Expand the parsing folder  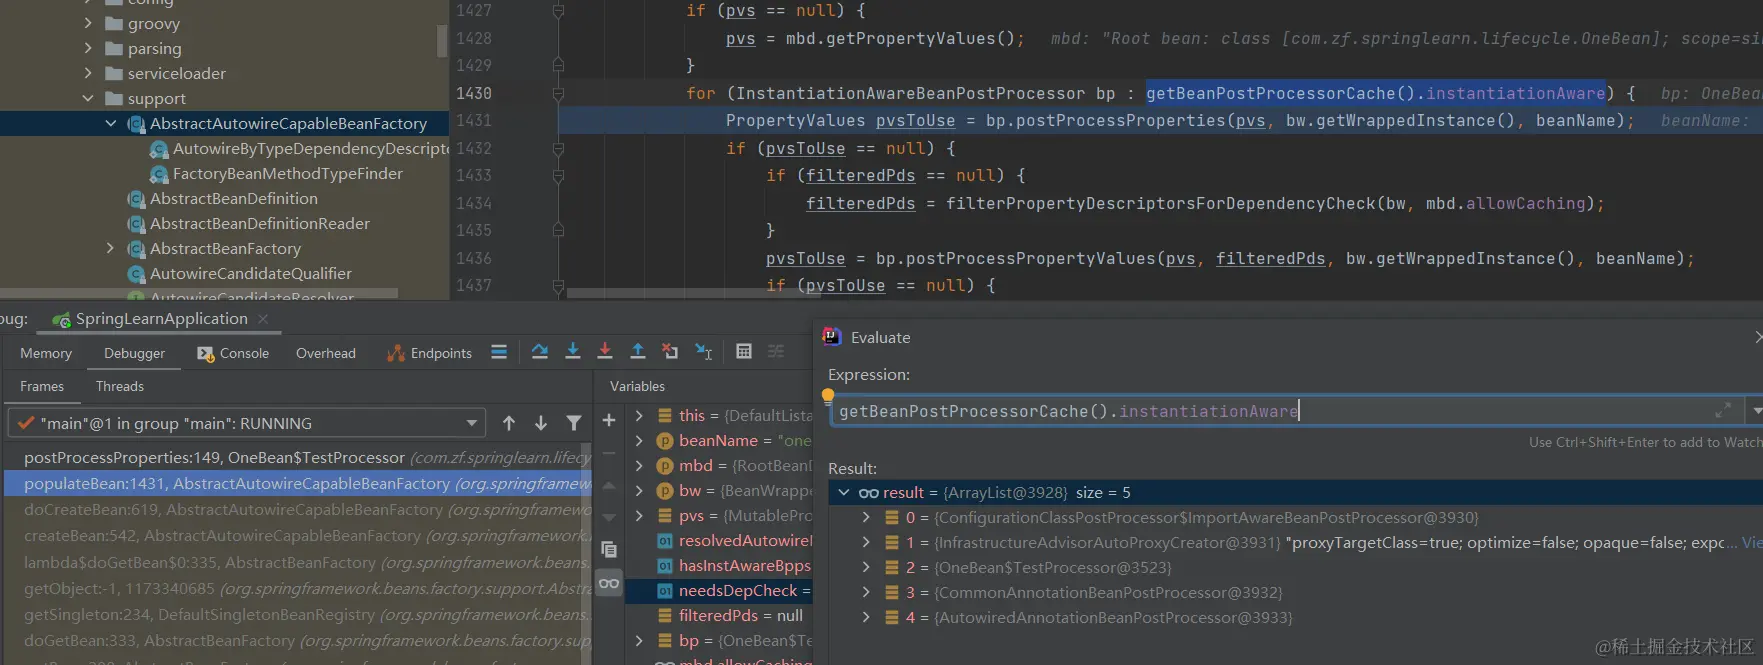click(x=88, y=48)
